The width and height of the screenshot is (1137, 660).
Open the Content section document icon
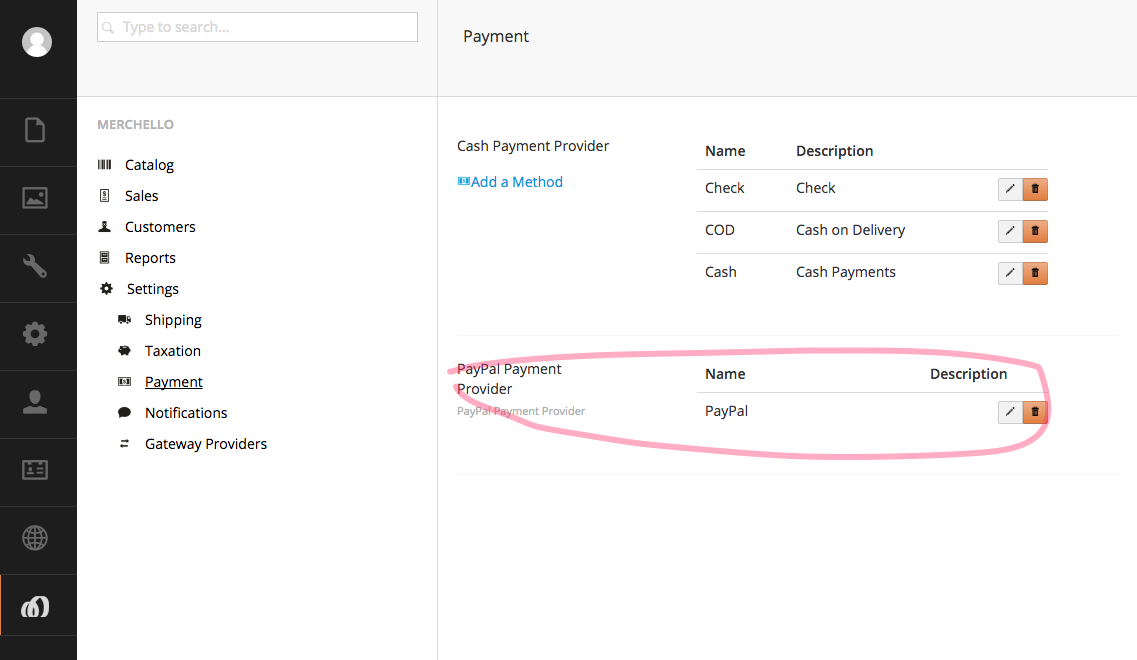[x=35, y=131]
